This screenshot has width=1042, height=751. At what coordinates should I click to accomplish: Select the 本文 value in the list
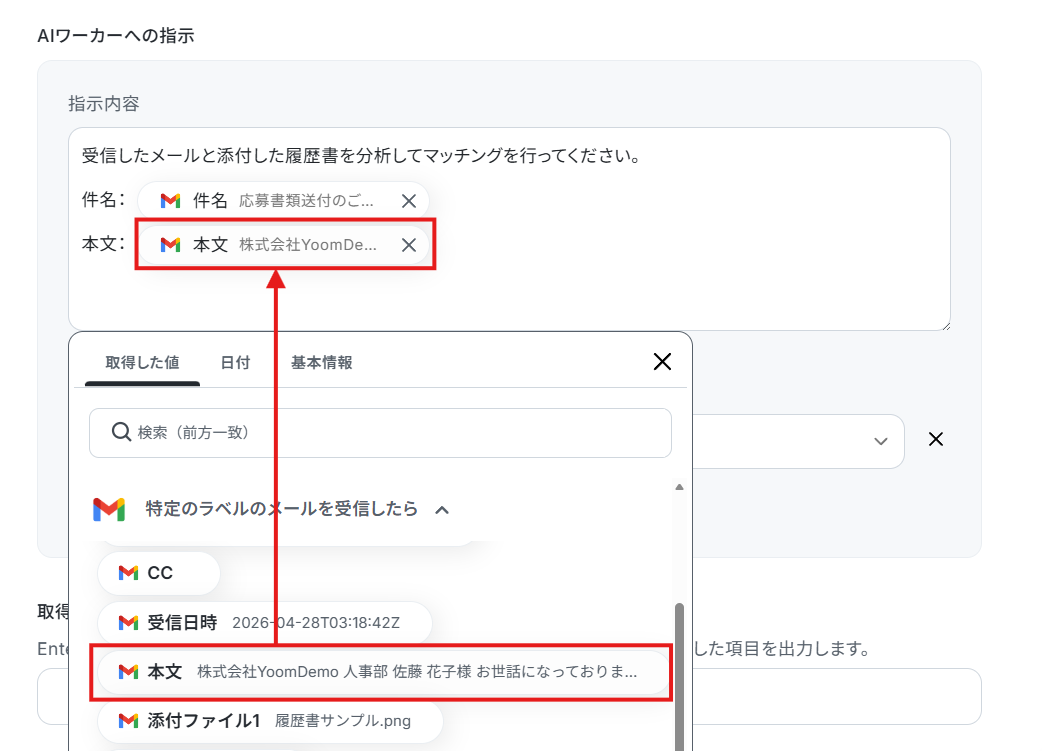point(381,672)
